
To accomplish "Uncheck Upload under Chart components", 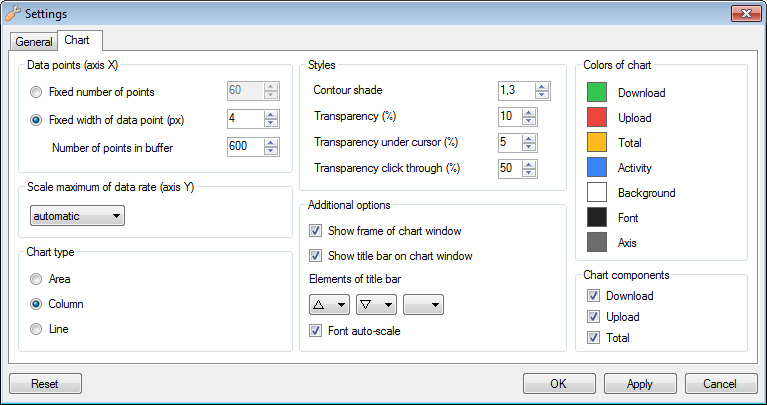I will [593, 317].
